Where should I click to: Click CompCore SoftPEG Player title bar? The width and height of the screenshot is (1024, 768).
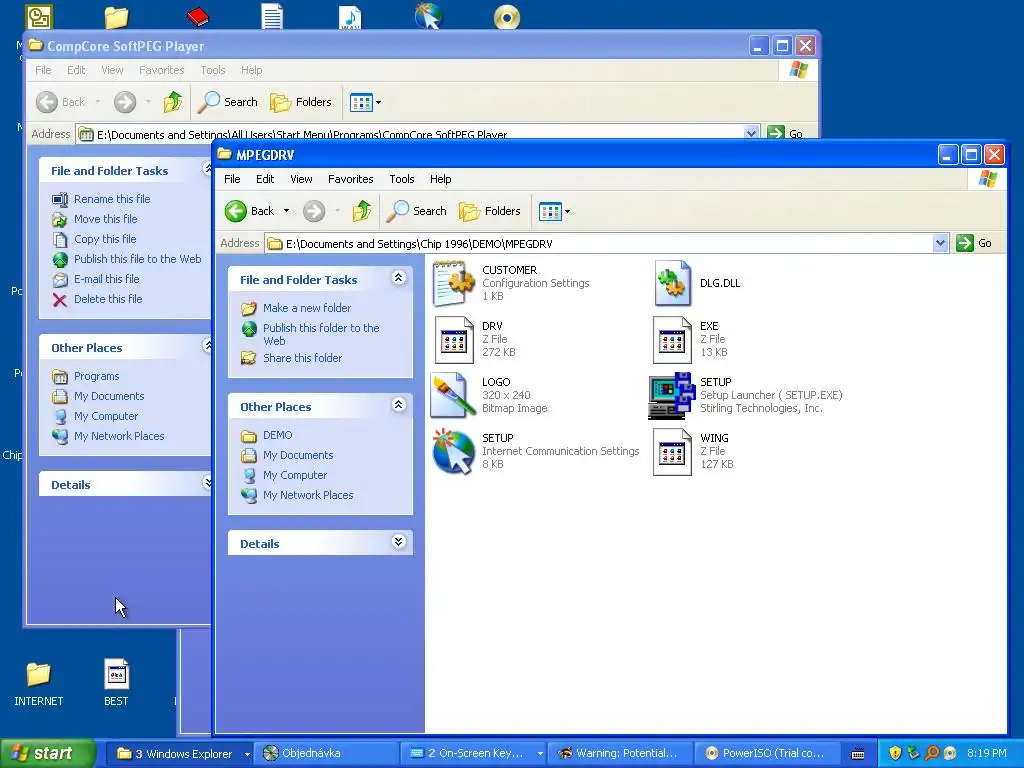[x=385, y=46]
